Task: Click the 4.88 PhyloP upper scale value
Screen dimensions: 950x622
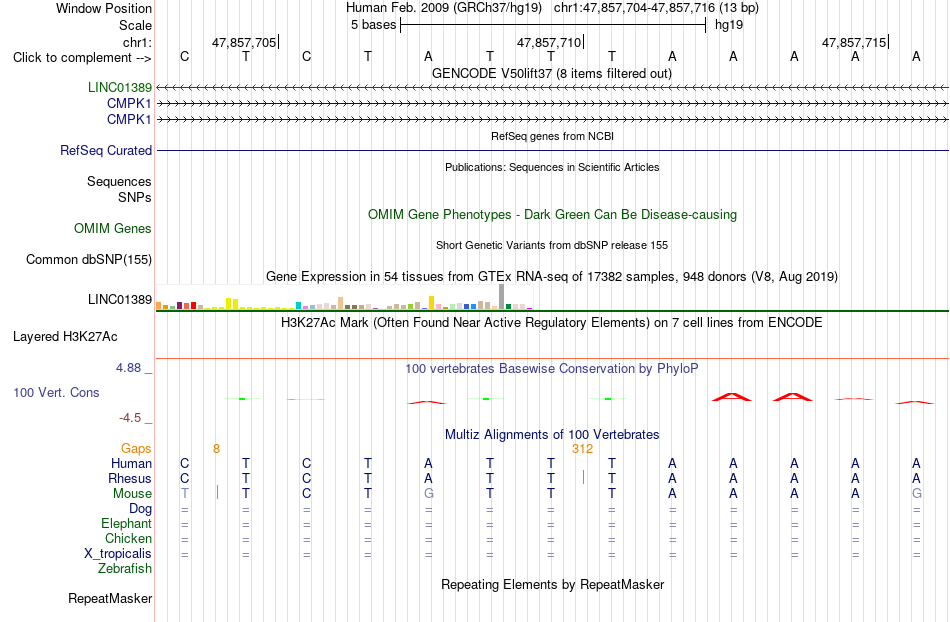Action: click(128, 368)
